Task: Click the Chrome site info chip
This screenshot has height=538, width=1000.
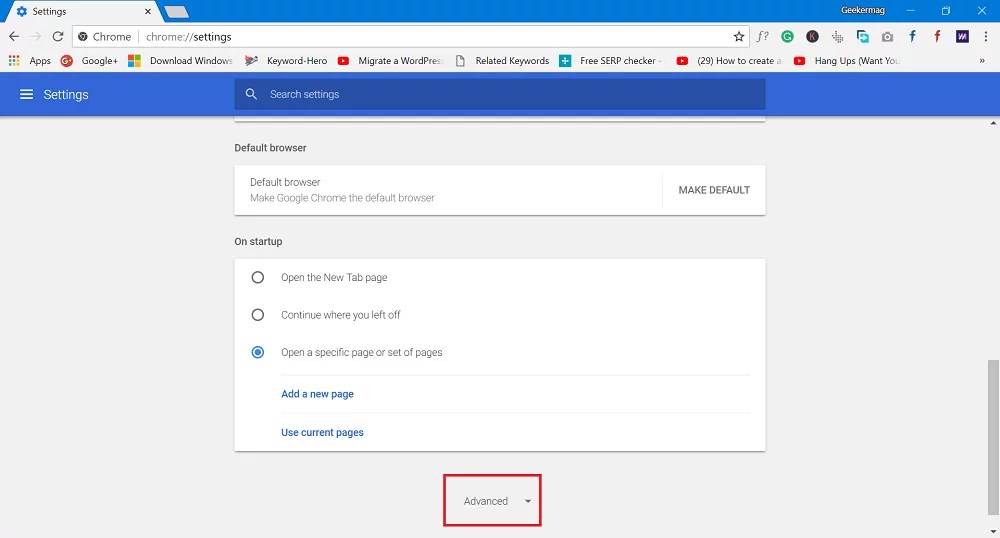Action: [105, 37]
